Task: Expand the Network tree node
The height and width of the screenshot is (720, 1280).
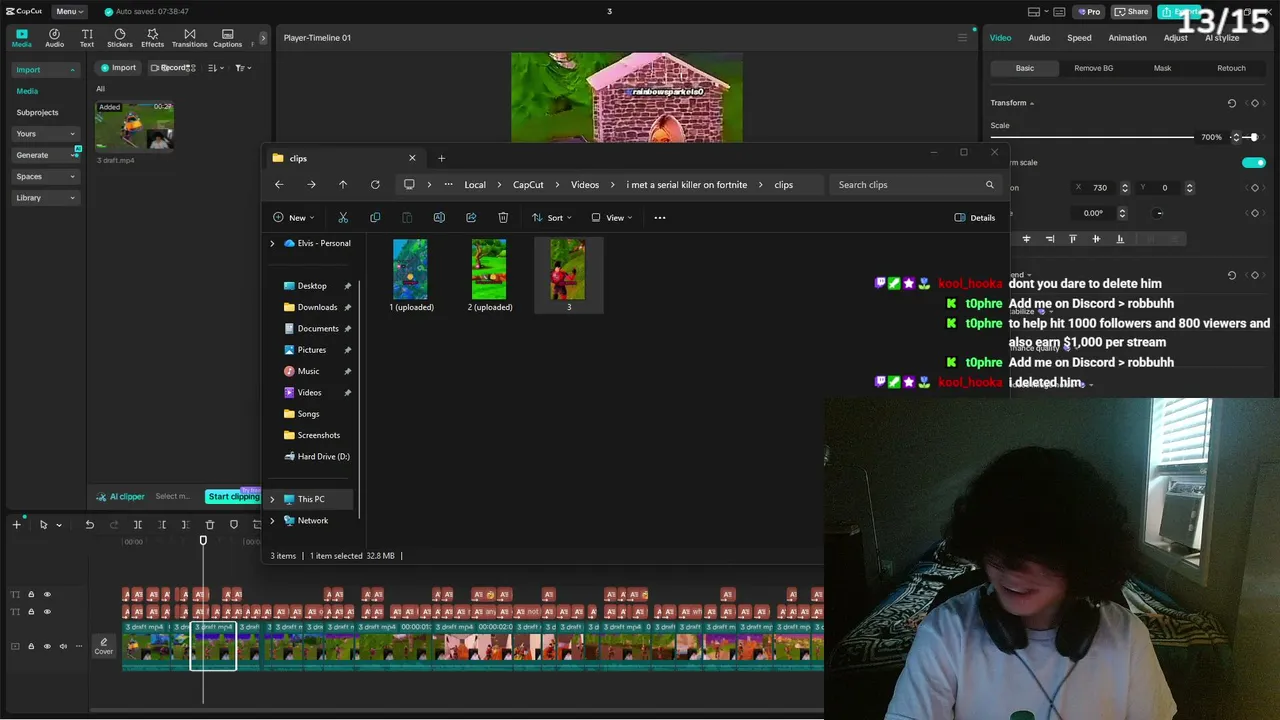Action: [x=272, y=521]
